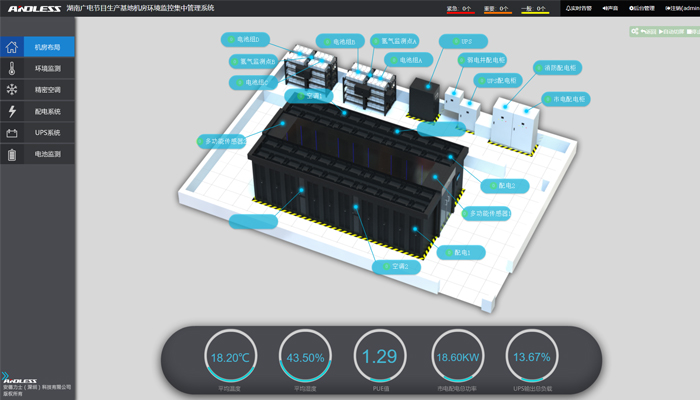
Task: Select the 环境监测 menu item
Action: point(48,69)
